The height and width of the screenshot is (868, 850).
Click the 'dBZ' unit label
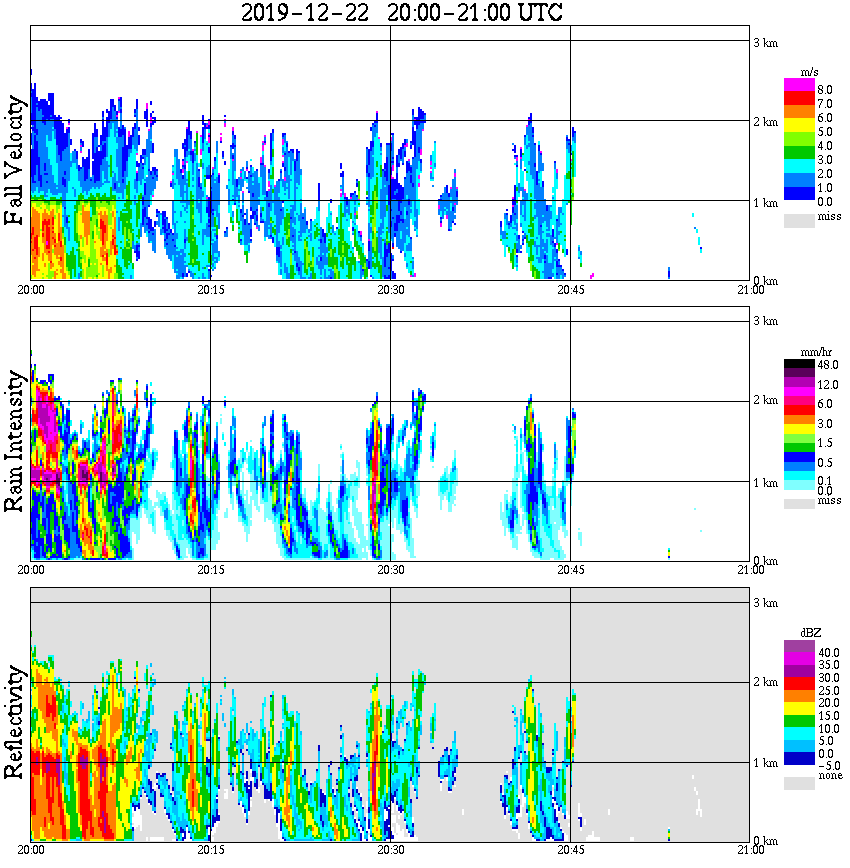(811, 633)
